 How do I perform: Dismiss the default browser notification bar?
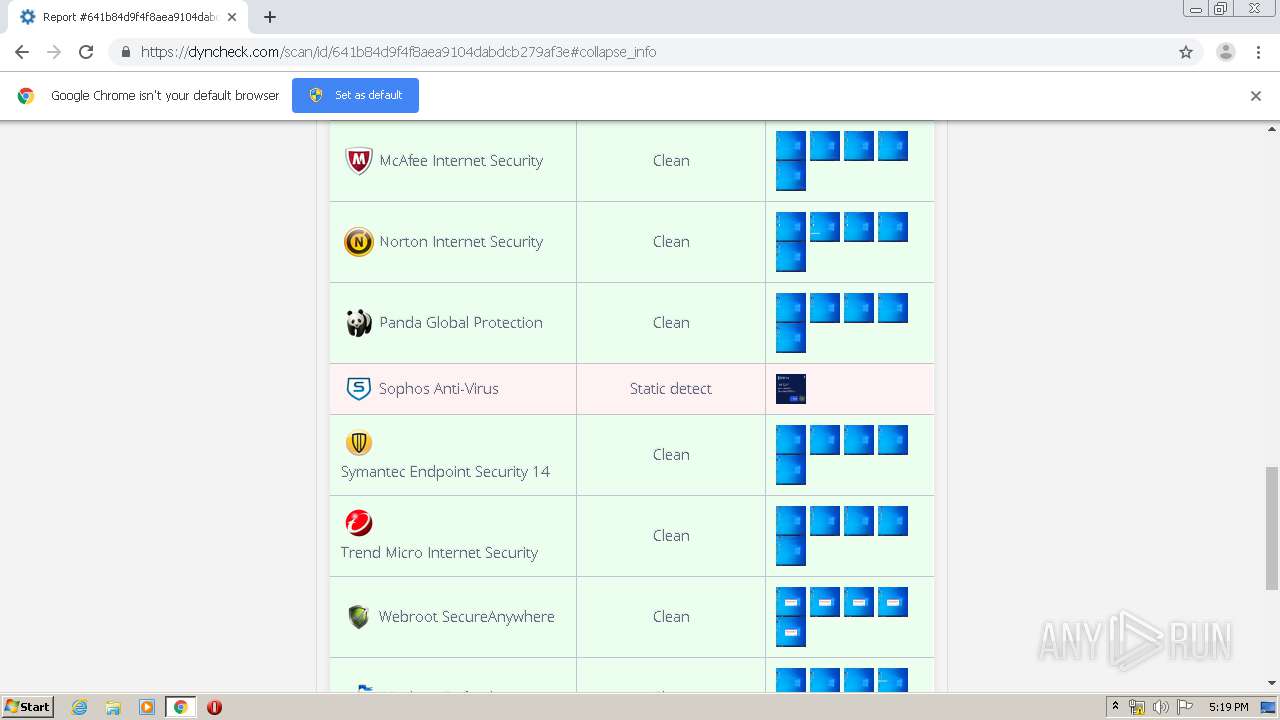pyautogui.click(x=1256, y=96)
